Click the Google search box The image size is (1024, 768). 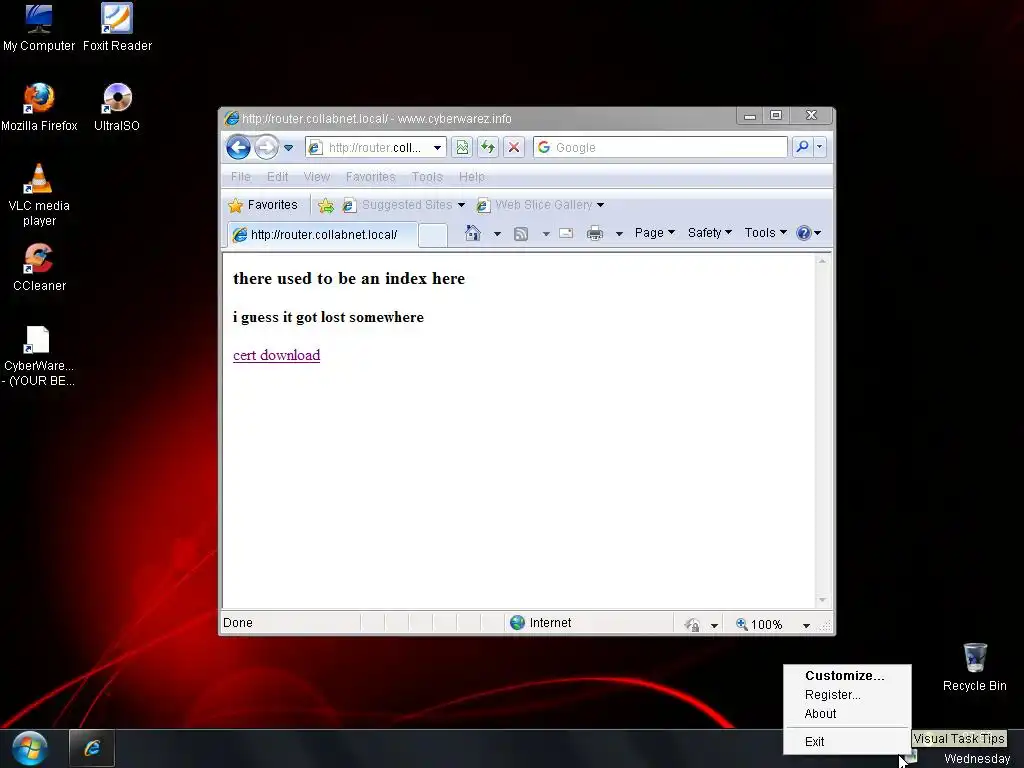(660, 148)
